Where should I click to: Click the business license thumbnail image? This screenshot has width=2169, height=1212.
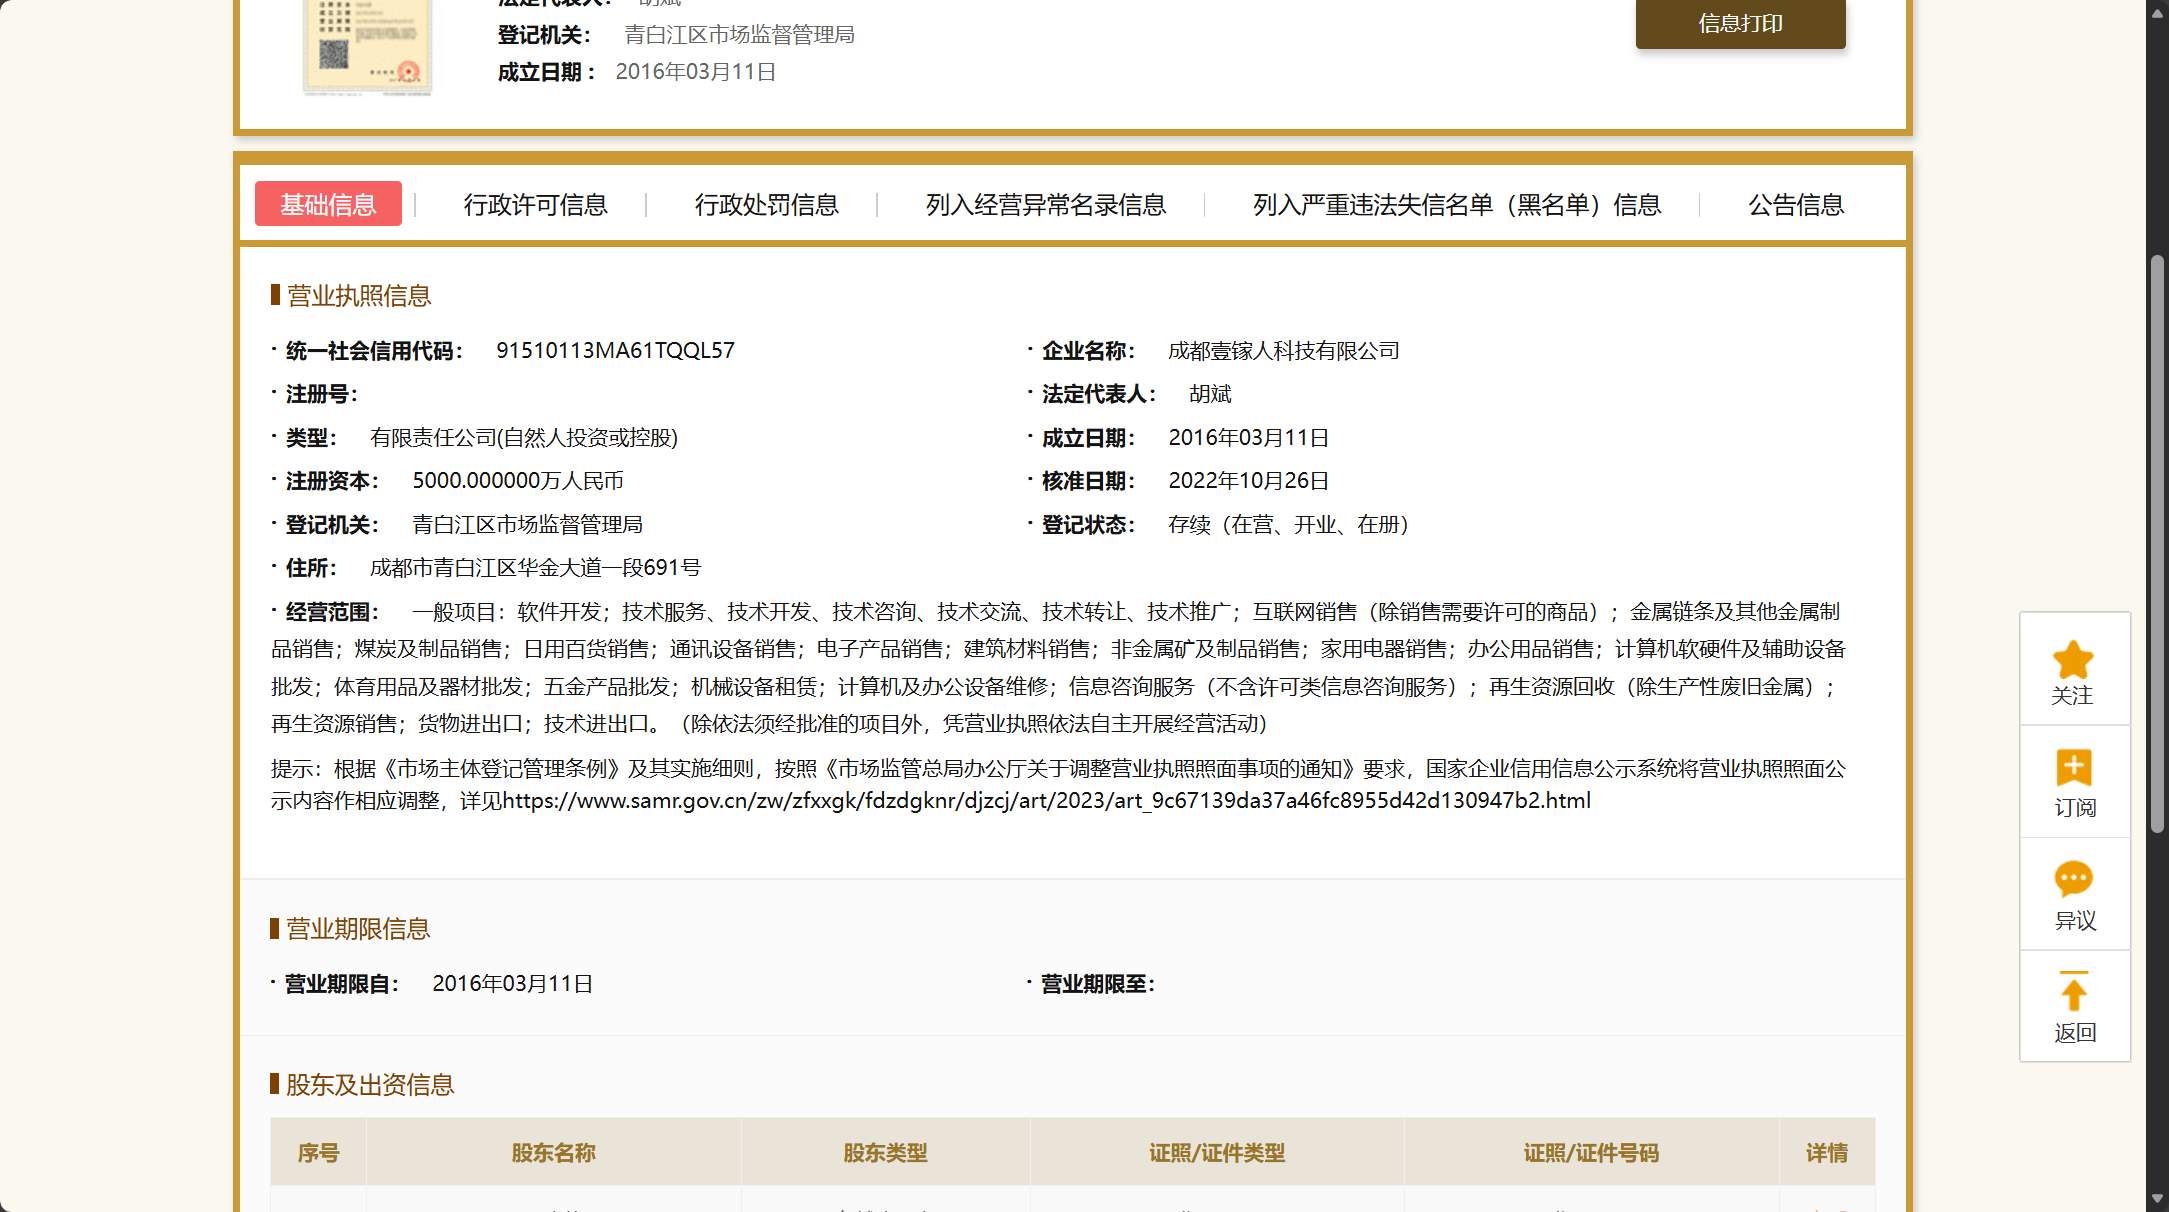pyautogui.click(x=367, y=46)
